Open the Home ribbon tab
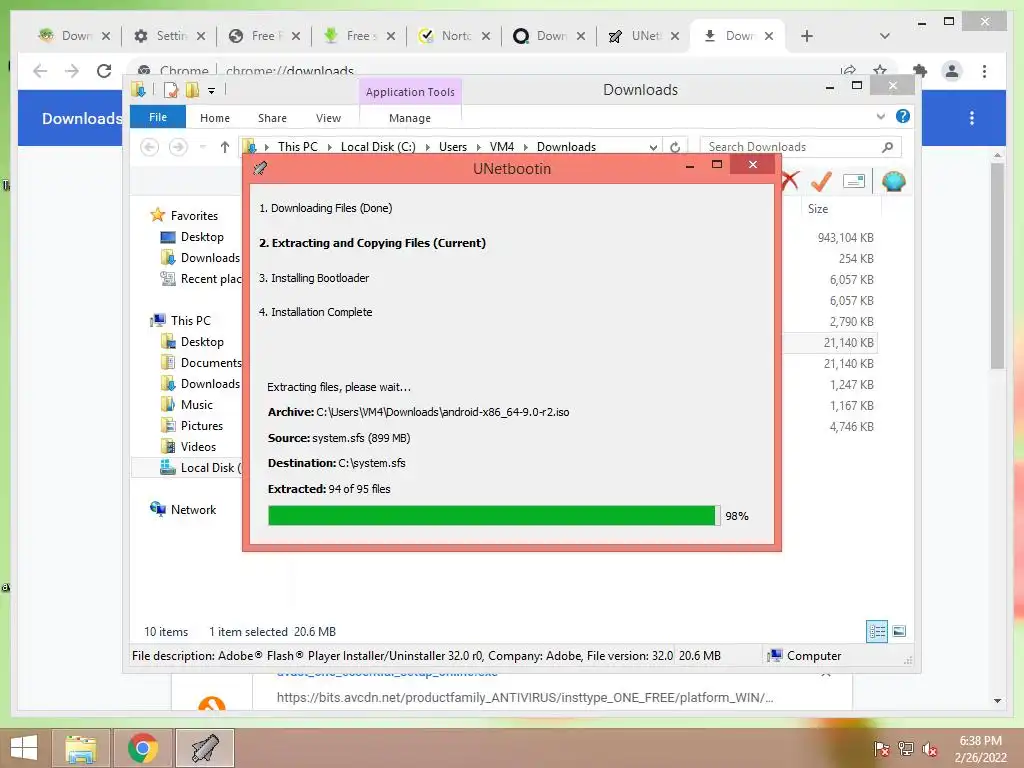The image size is (1024, 768). 215,118
